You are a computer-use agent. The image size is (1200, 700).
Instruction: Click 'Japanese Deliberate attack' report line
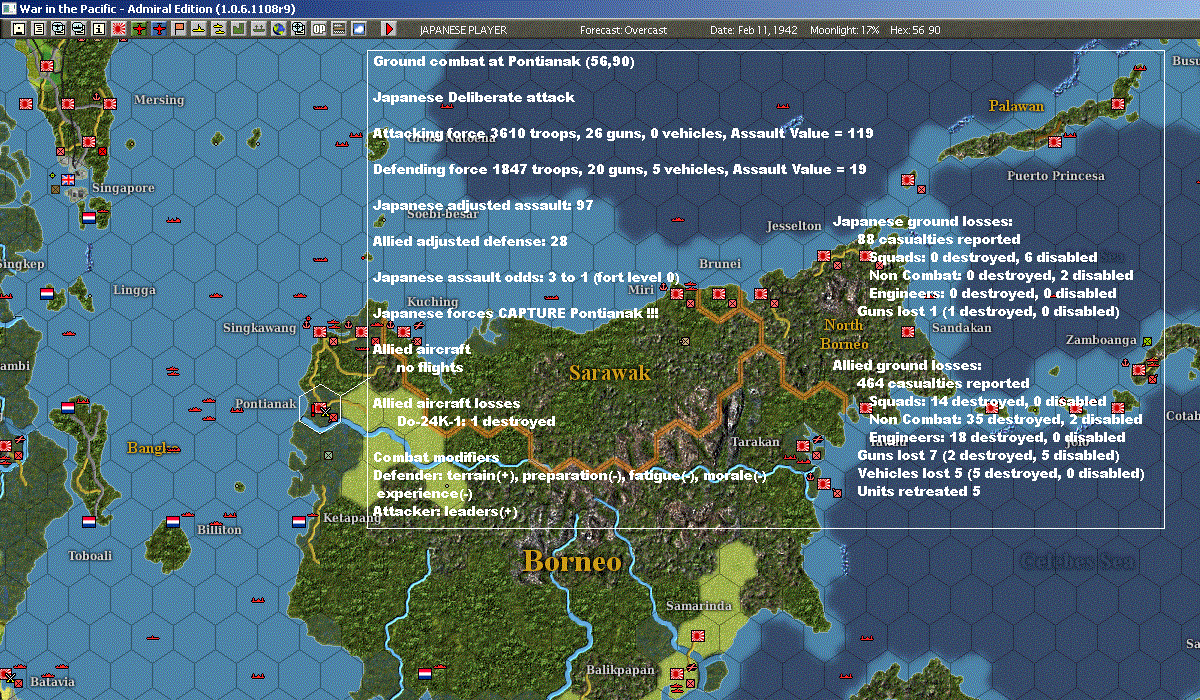[x=474, y=98]
